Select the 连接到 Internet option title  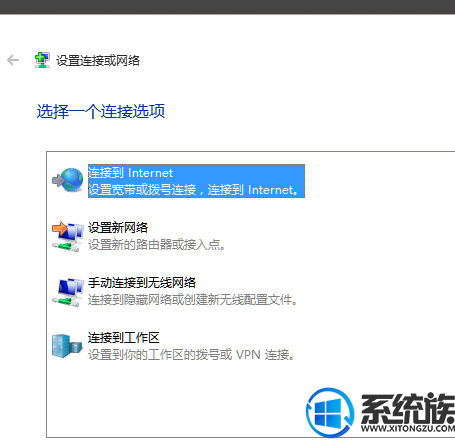pyautogui.click(x=130, y=173)
